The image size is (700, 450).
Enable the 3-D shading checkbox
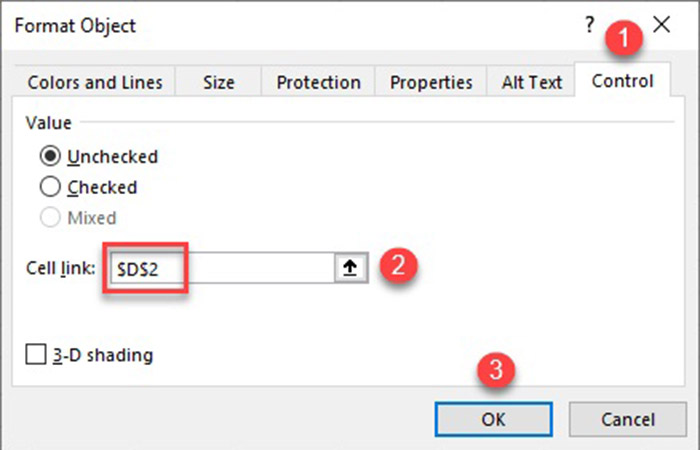[x=36, y=354]
